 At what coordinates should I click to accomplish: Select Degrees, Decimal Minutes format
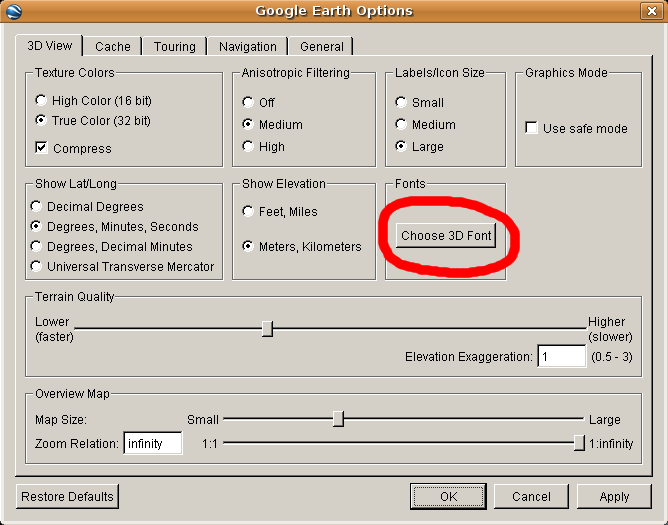tap(112, 247)
